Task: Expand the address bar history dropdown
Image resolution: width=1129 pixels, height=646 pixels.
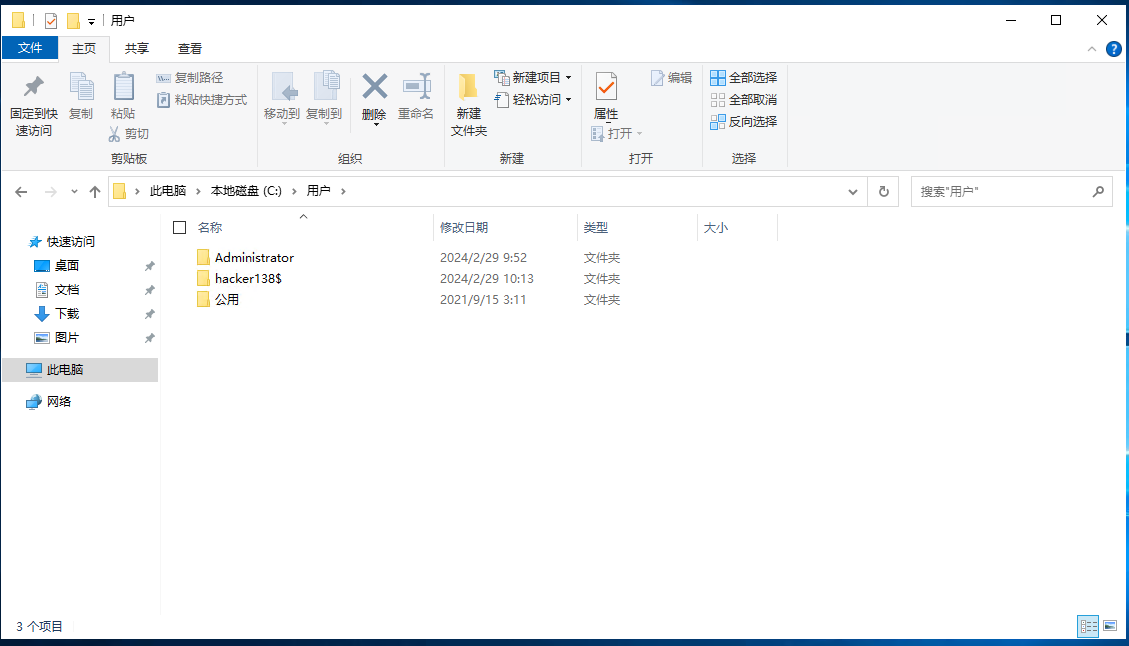Action: 853,192
